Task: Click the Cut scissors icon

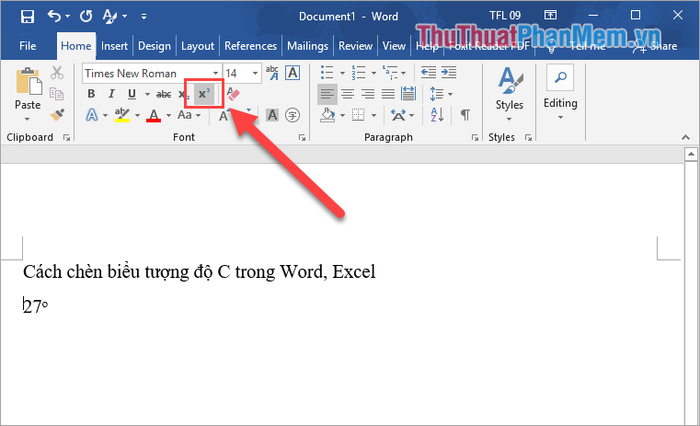Action: 57,73
